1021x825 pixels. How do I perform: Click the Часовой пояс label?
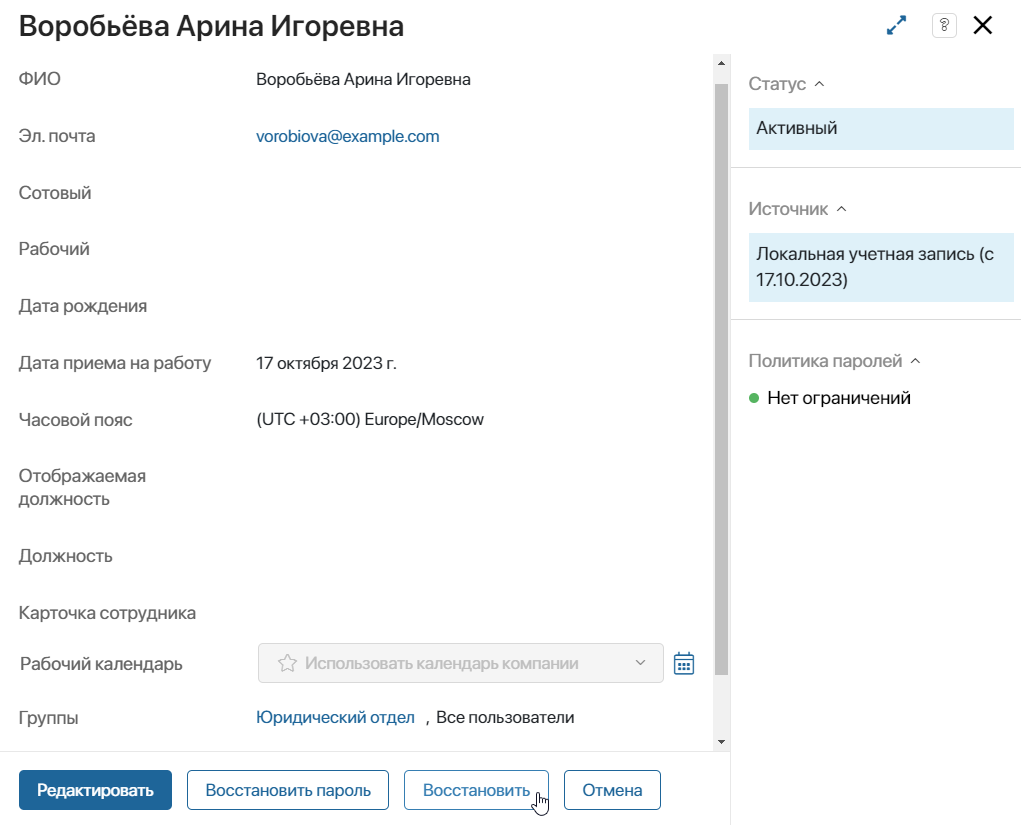tap(76, 420)
